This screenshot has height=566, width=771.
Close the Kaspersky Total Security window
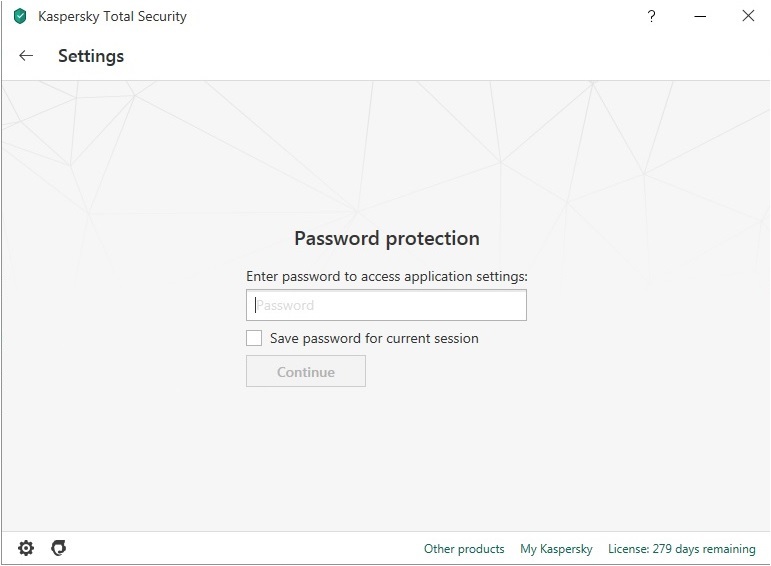[747, 16]
